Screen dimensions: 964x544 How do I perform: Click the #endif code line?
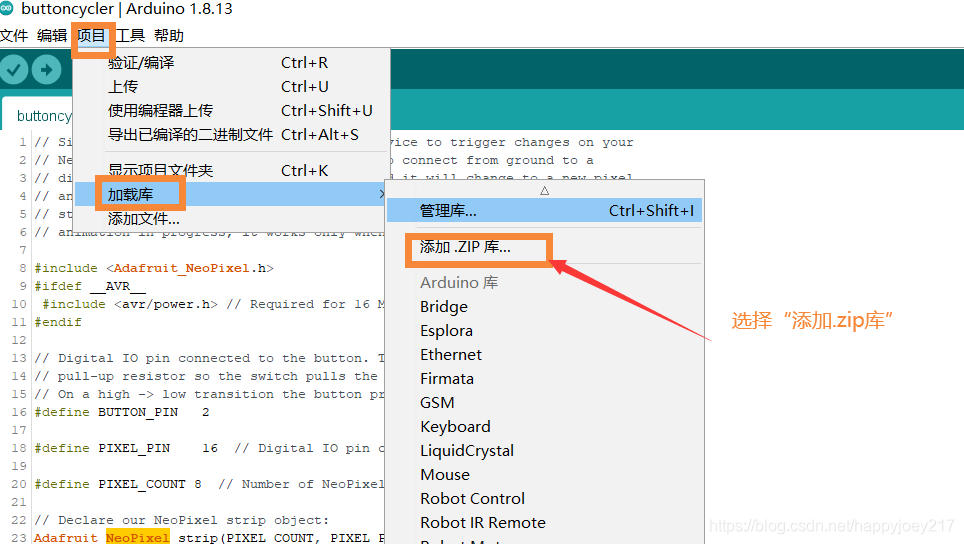(x=58, y=322)
